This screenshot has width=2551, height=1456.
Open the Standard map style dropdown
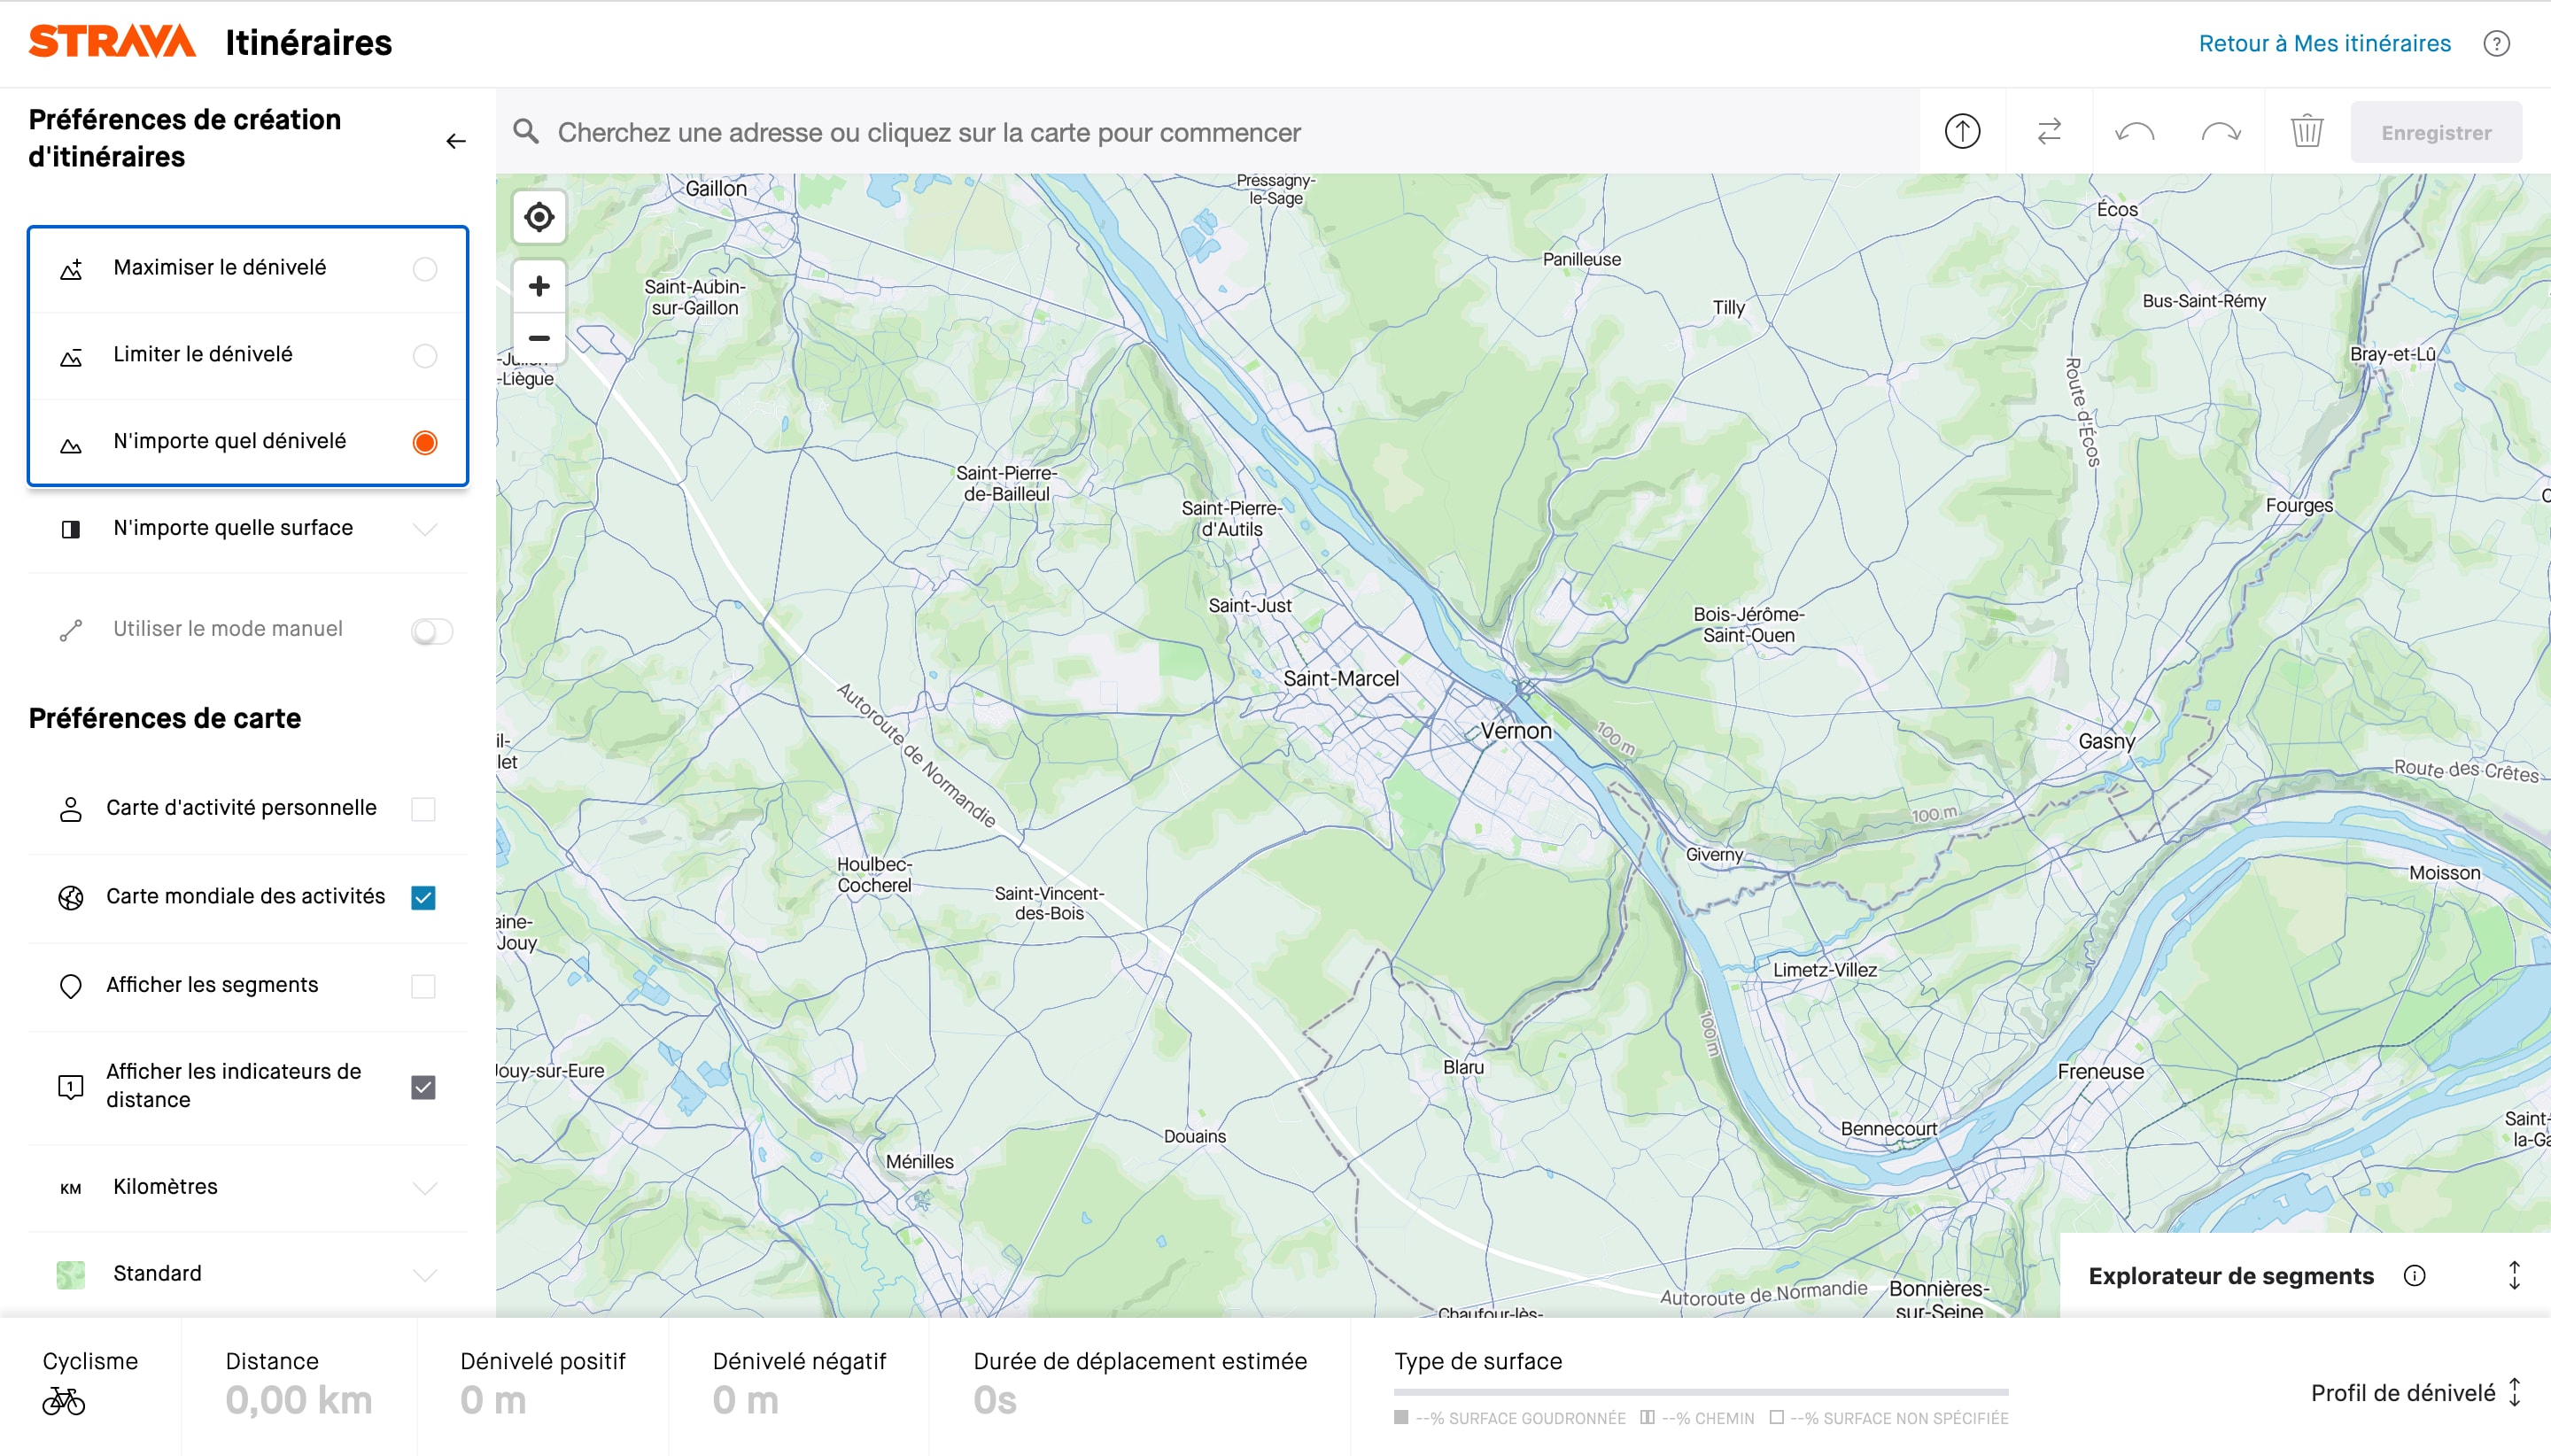click(425, 1274)
